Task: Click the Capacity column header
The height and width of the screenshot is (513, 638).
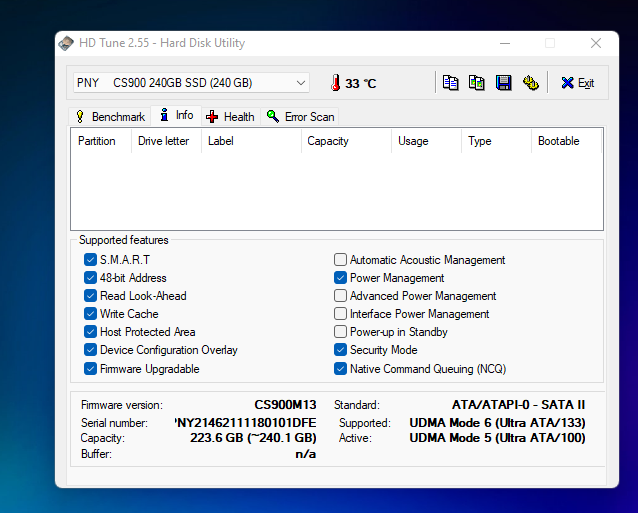Action: (x=346, y=141)
